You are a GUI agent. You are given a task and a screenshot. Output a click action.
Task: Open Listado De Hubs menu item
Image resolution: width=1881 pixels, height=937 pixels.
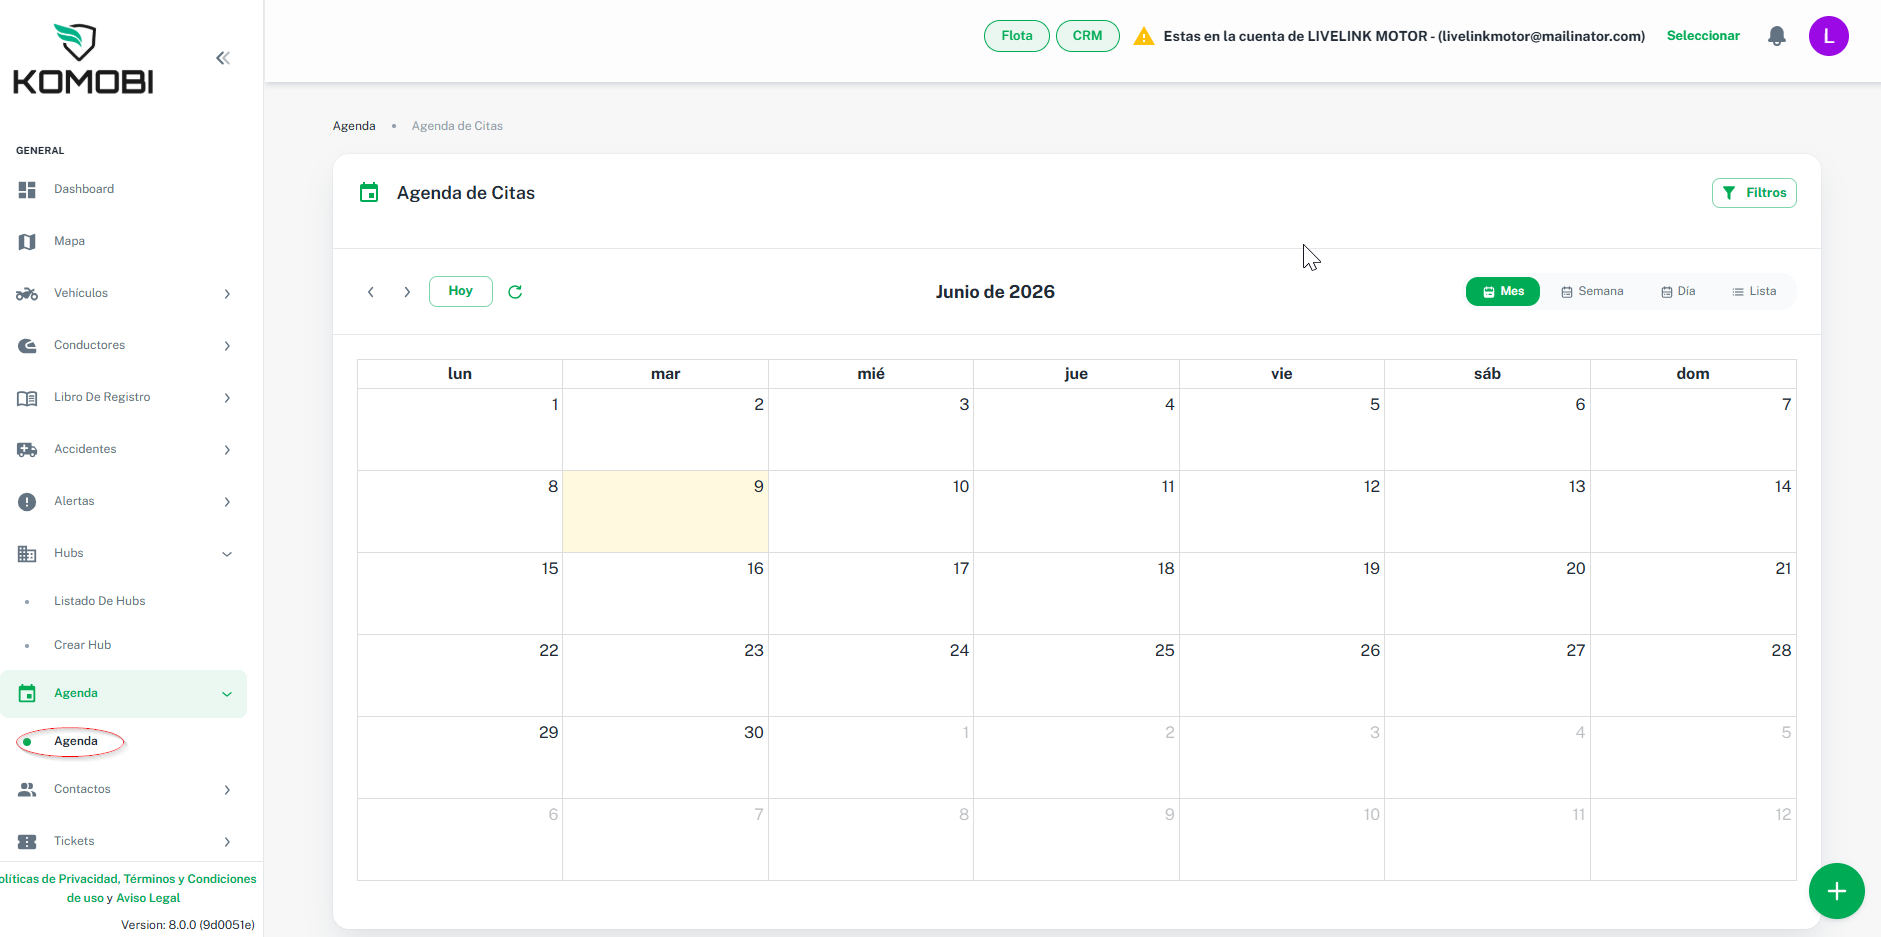(x=100, y=601)
